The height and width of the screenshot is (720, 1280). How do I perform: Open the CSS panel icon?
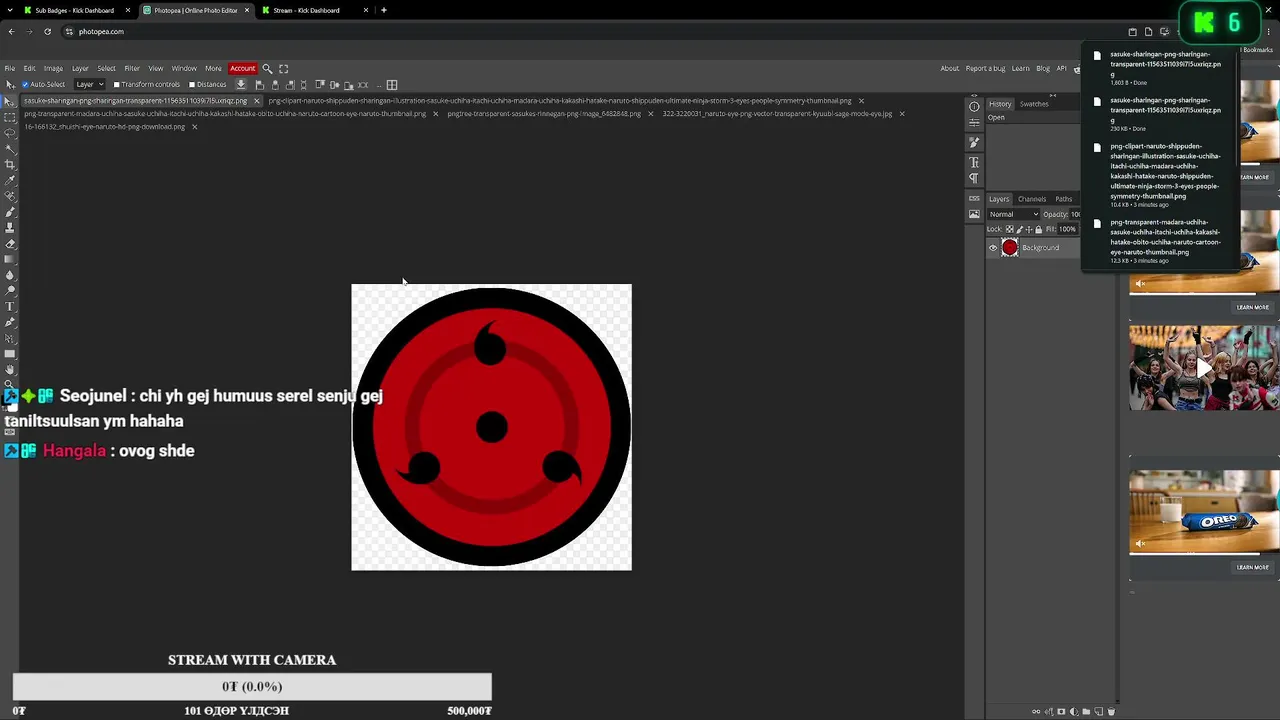tap(974, 198)
